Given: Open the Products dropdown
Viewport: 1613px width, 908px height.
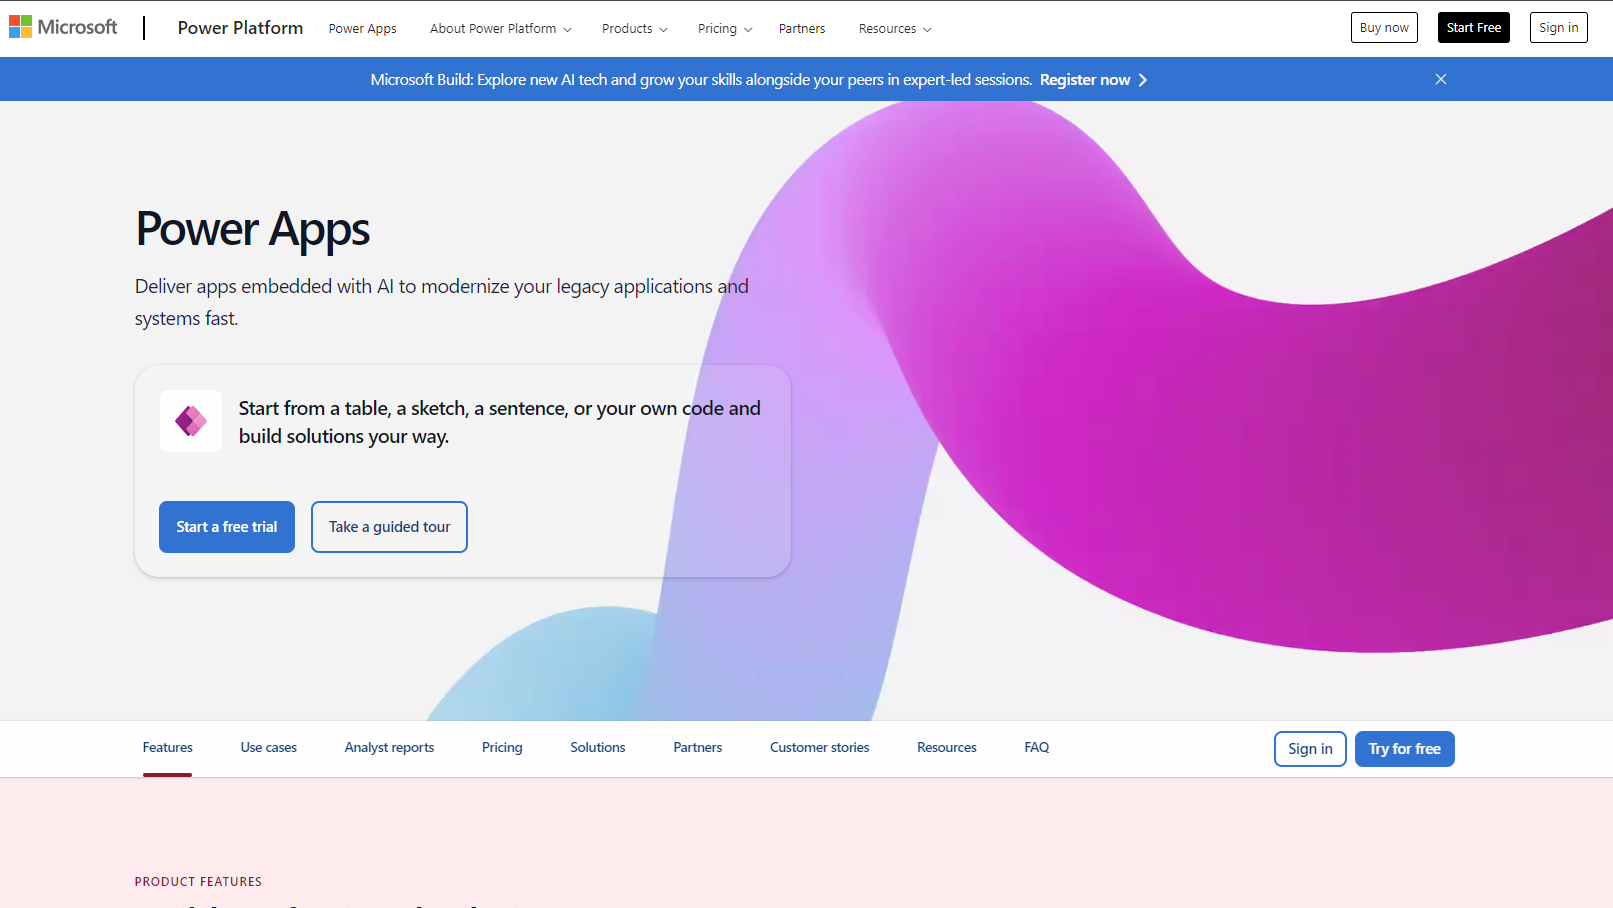Looking at the screenshot, I should [x=634, y=29].
